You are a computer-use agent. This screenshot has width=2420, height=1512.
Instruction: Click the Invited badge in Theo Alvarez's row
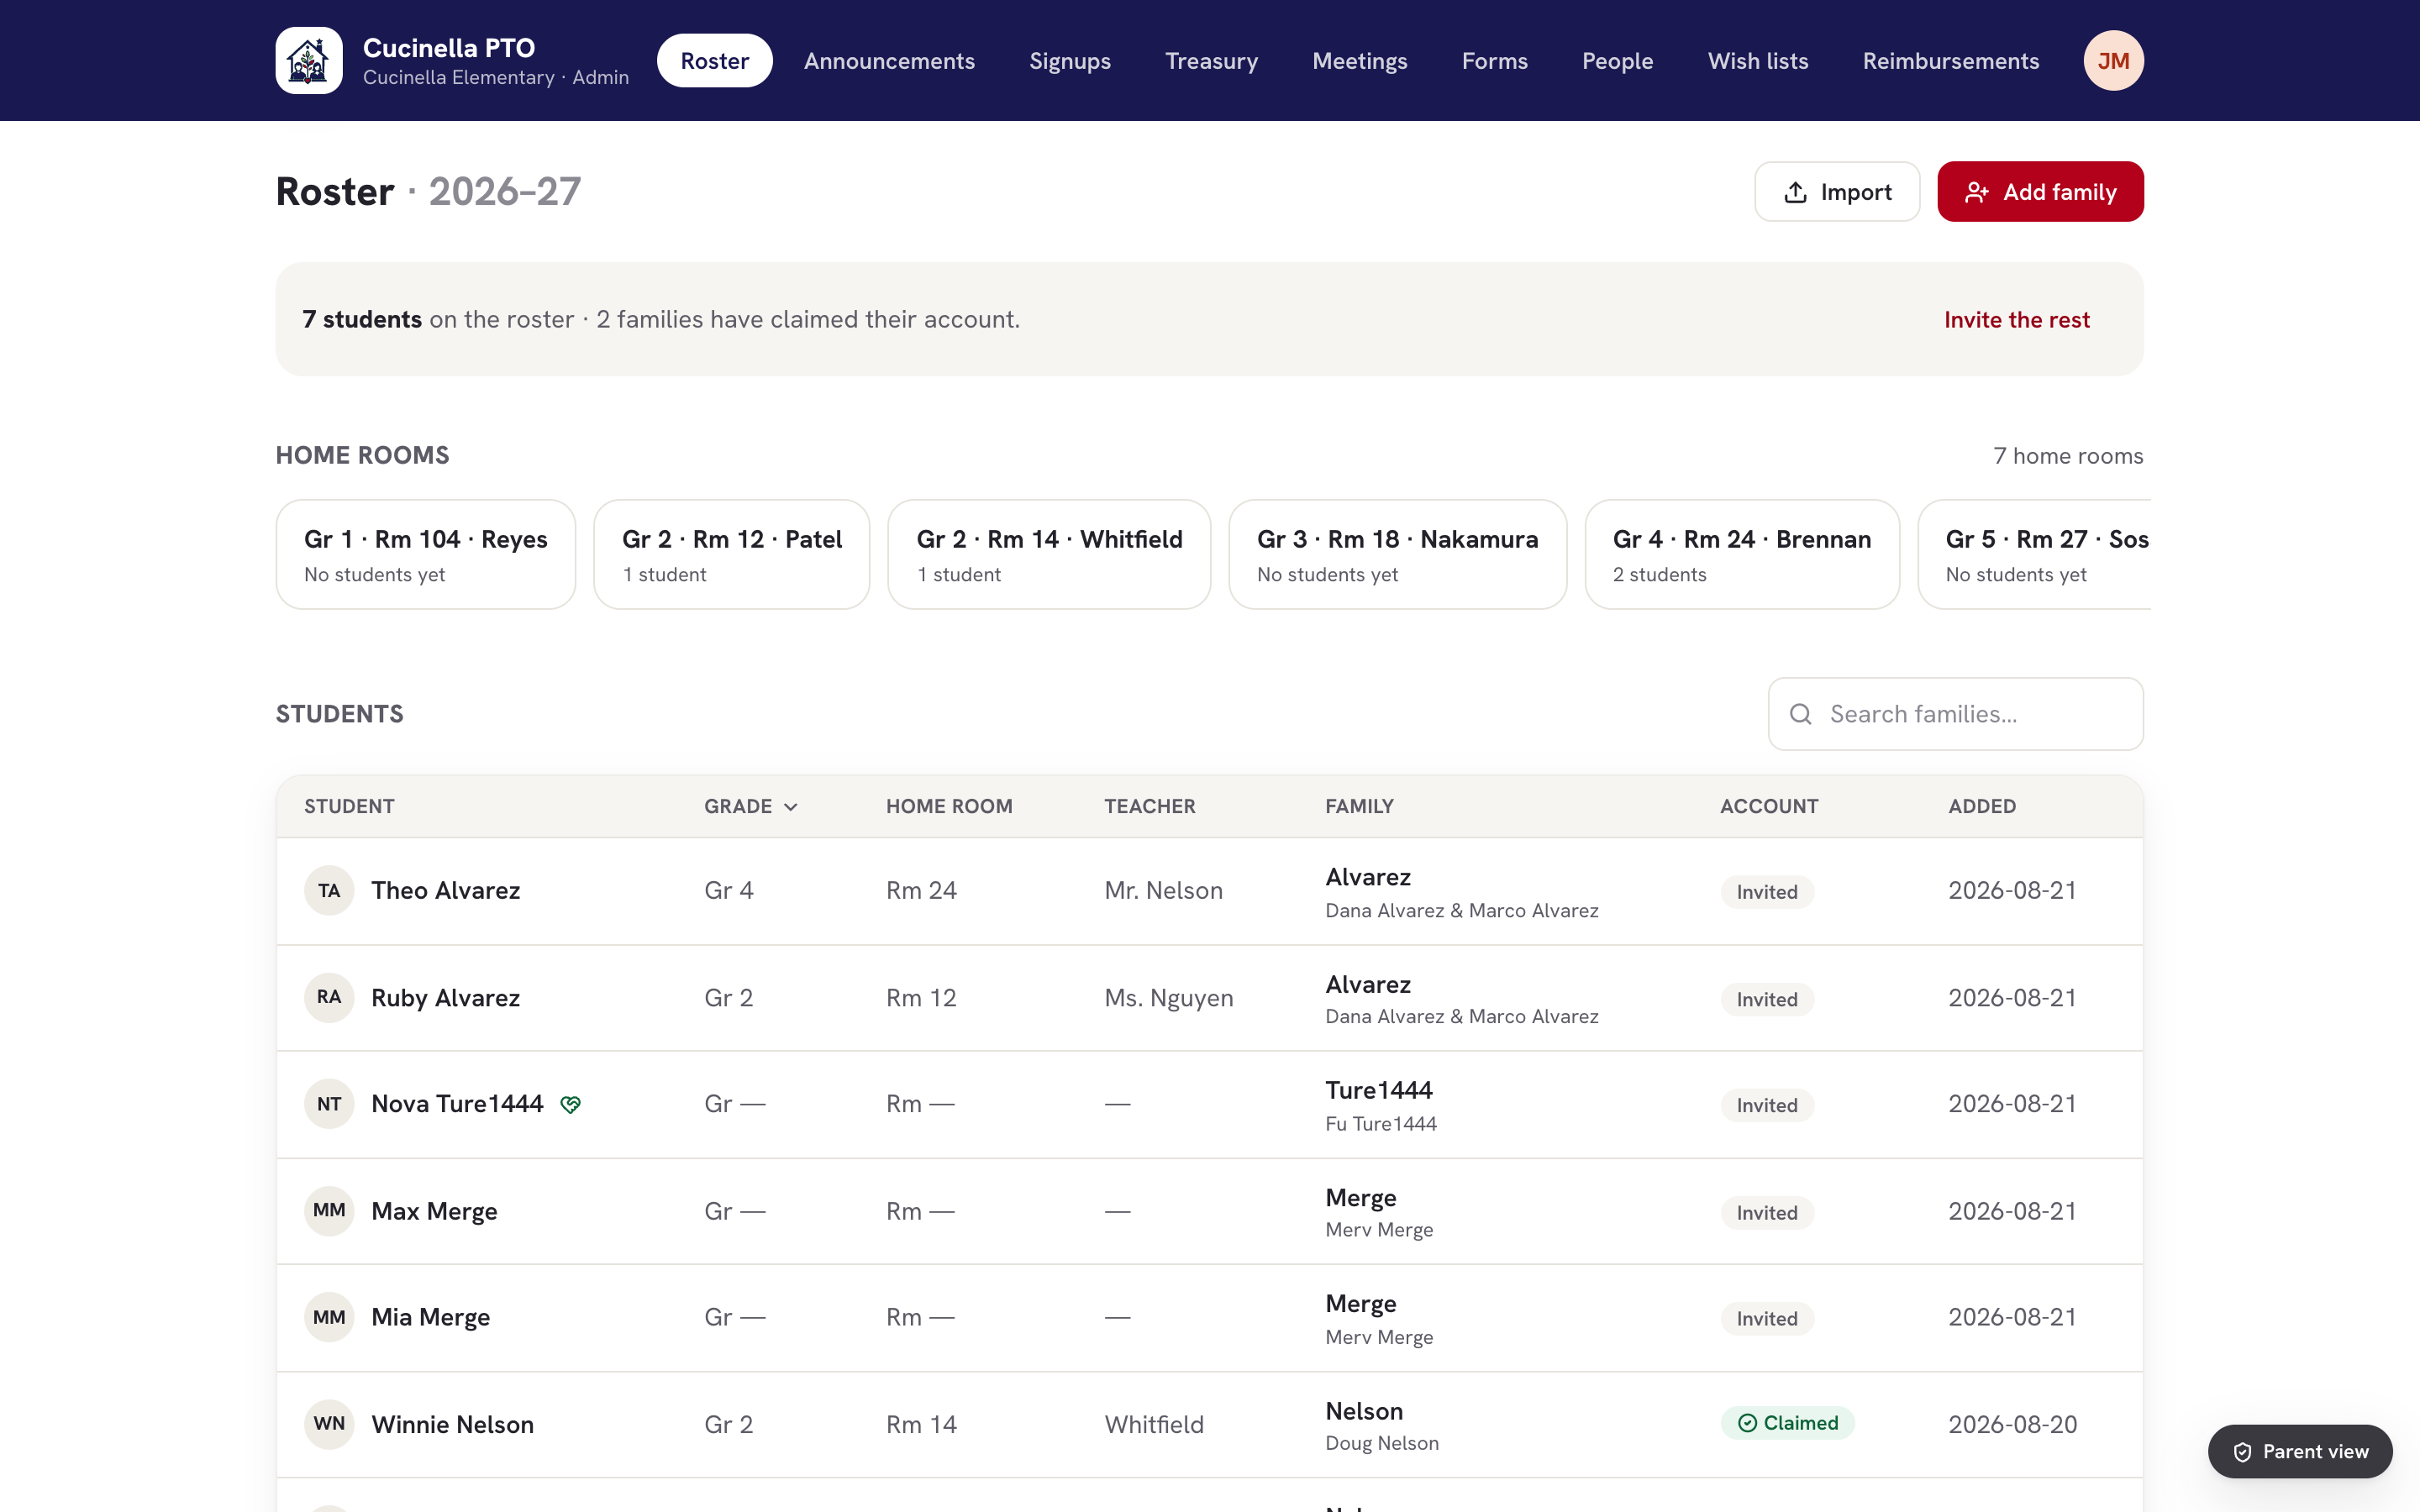click(x=1767, y=892)
